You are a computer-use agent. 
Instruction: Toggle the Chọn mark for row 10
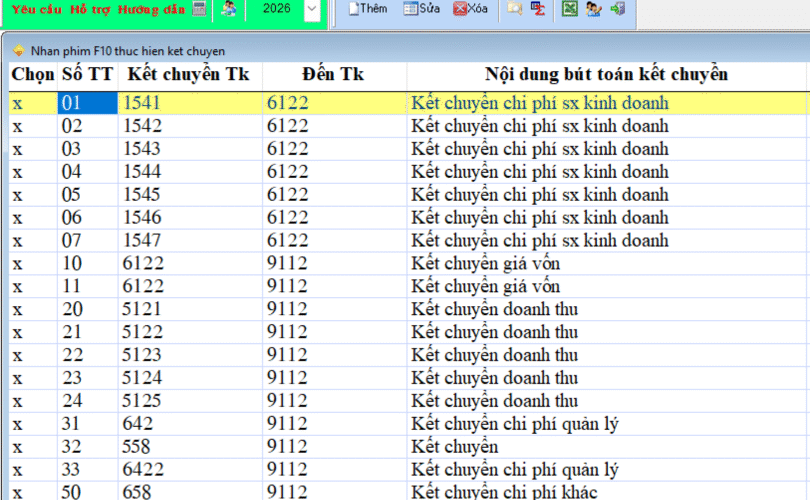[x=17, y=263]
